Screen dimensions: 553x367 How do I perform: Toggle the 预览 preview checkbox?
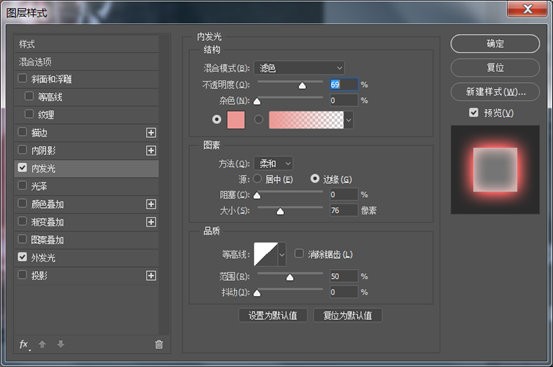coord(474,113)
